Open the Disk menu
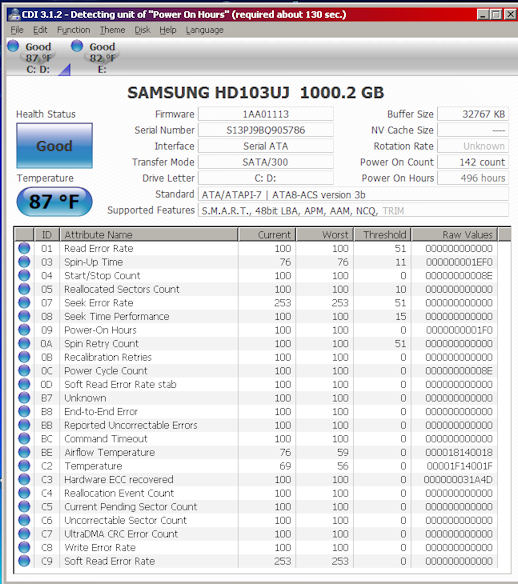Screen dimensions: 518x584 [142, 30]
